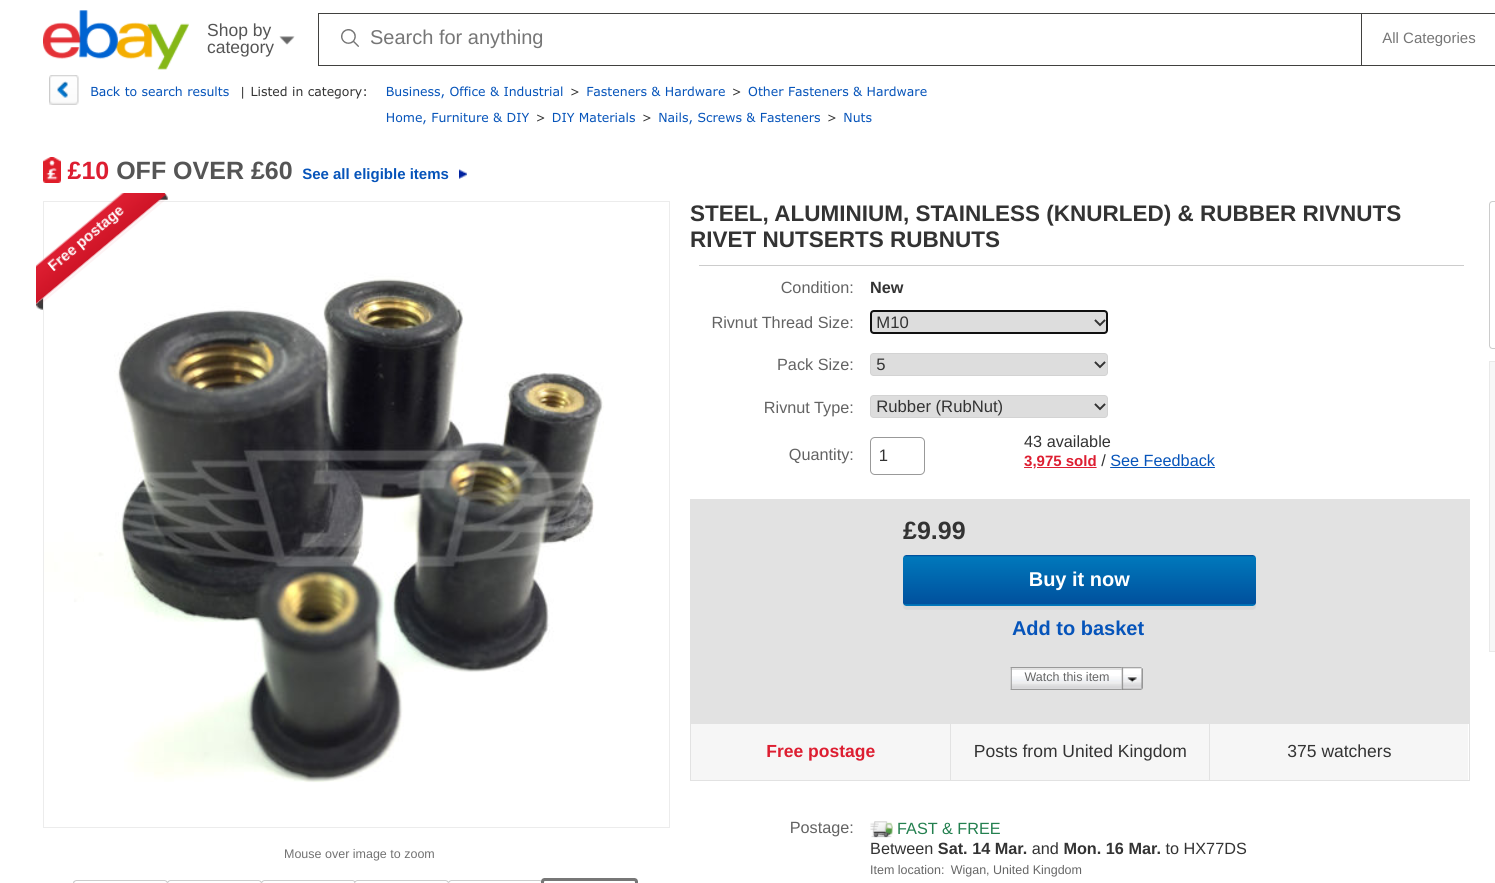Open the Rivnut Thread Size dropdown

click(988, 322)
